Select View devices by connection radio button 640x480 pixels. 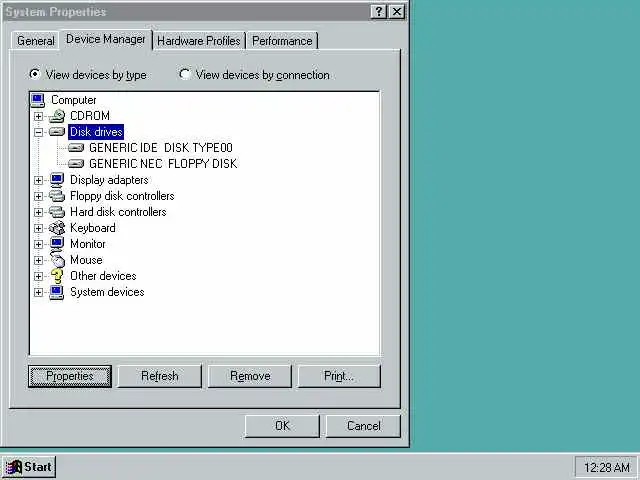(184, 74)
